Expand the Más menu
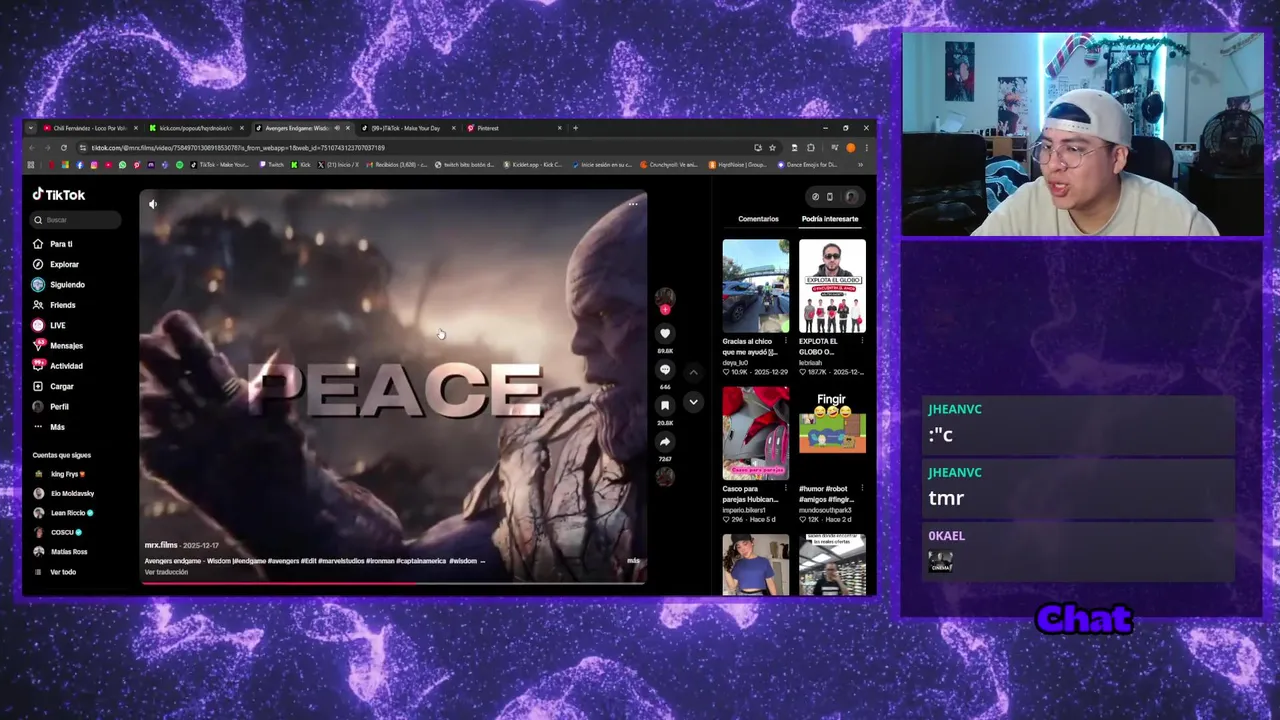 [x=50, y=427]
